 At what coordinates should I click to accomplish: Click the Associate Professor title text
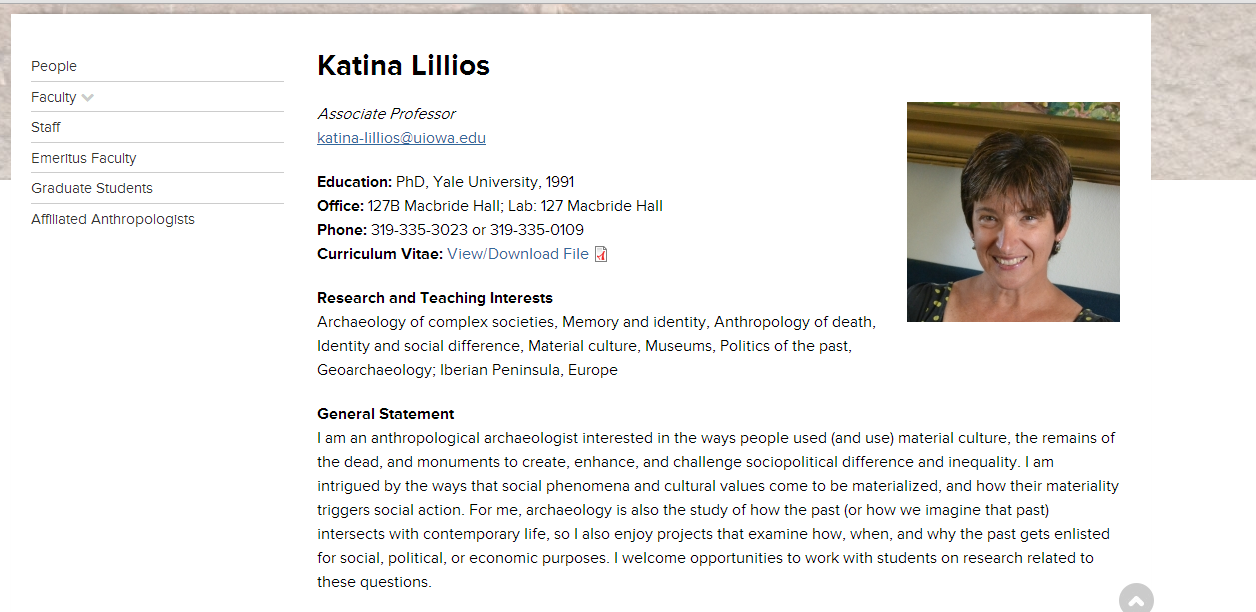(386, 114)
